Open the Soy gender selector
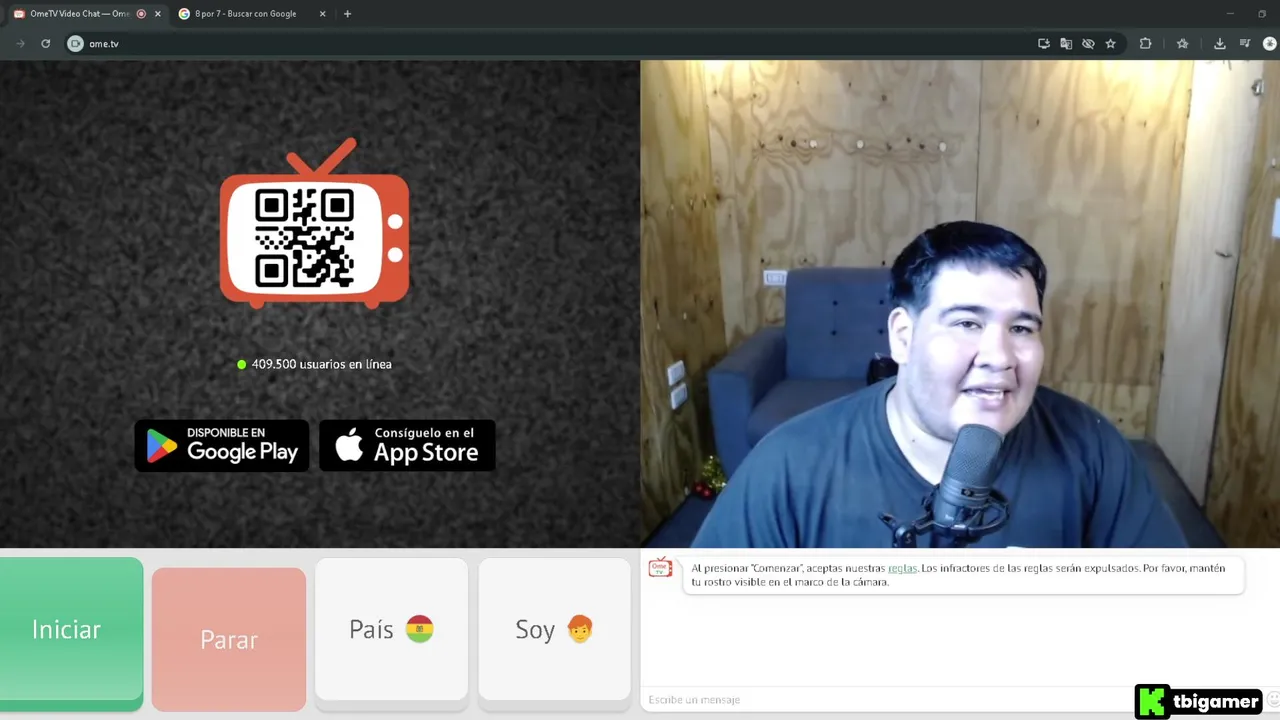The height and width of the screenshot is (720, 1280). pos(554,629)
